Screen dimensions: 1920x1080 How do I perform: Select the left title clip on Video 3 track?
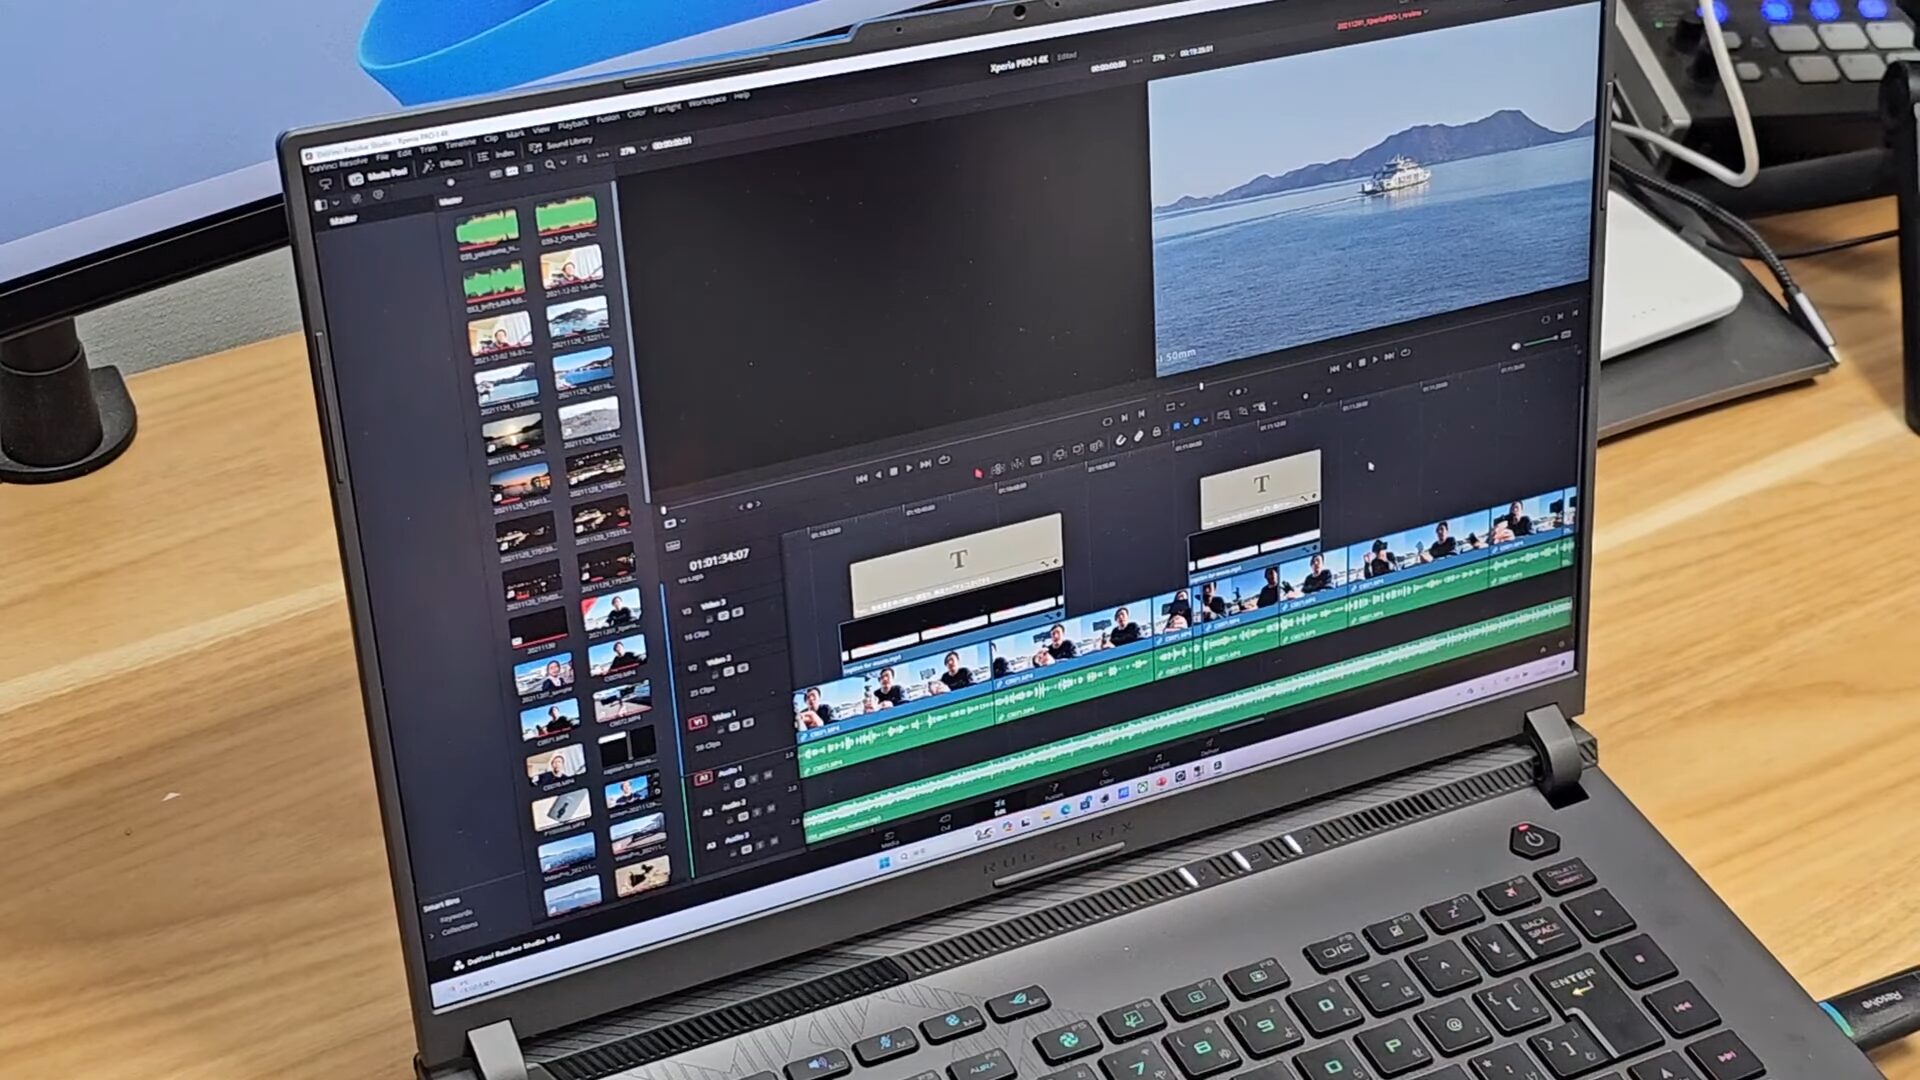(x=957, y=563)
